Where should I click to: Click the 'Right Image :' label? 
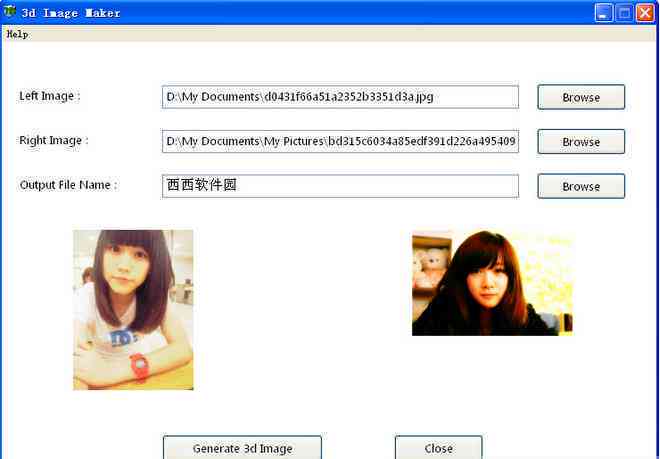pyautogui.click(x=54, y=141)
